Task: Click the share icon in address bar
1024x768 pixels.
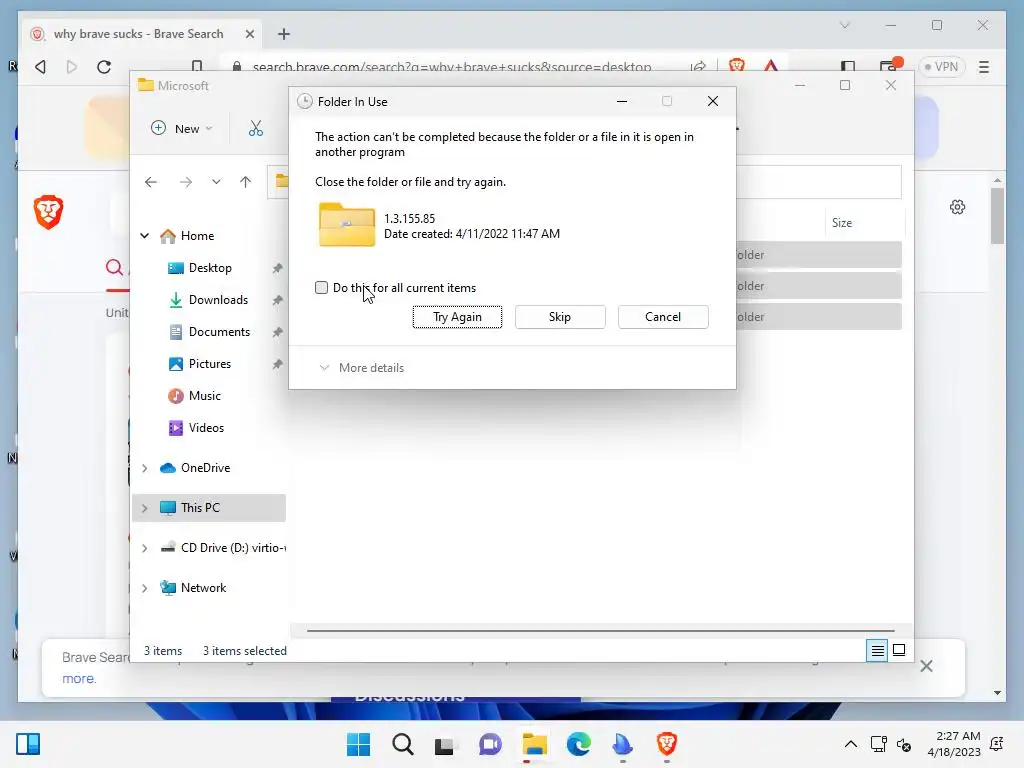Action: click(698, 67)
